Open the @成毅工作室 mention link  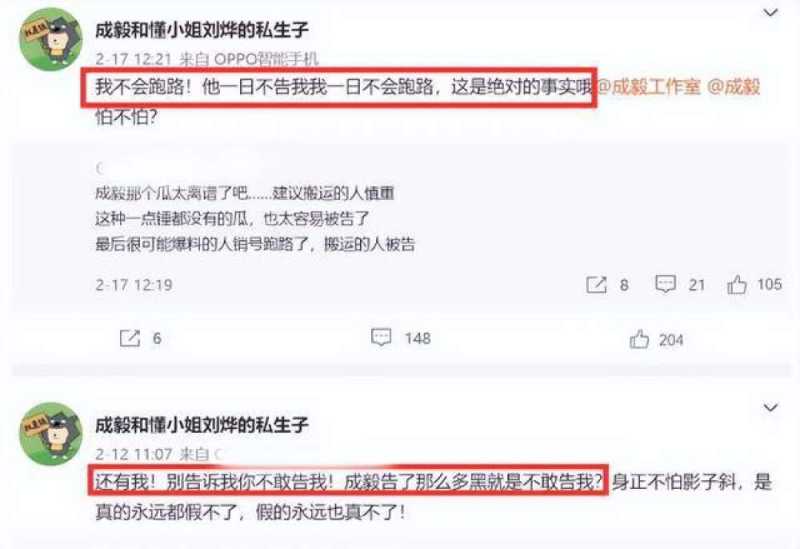click(x=649, y=87)
